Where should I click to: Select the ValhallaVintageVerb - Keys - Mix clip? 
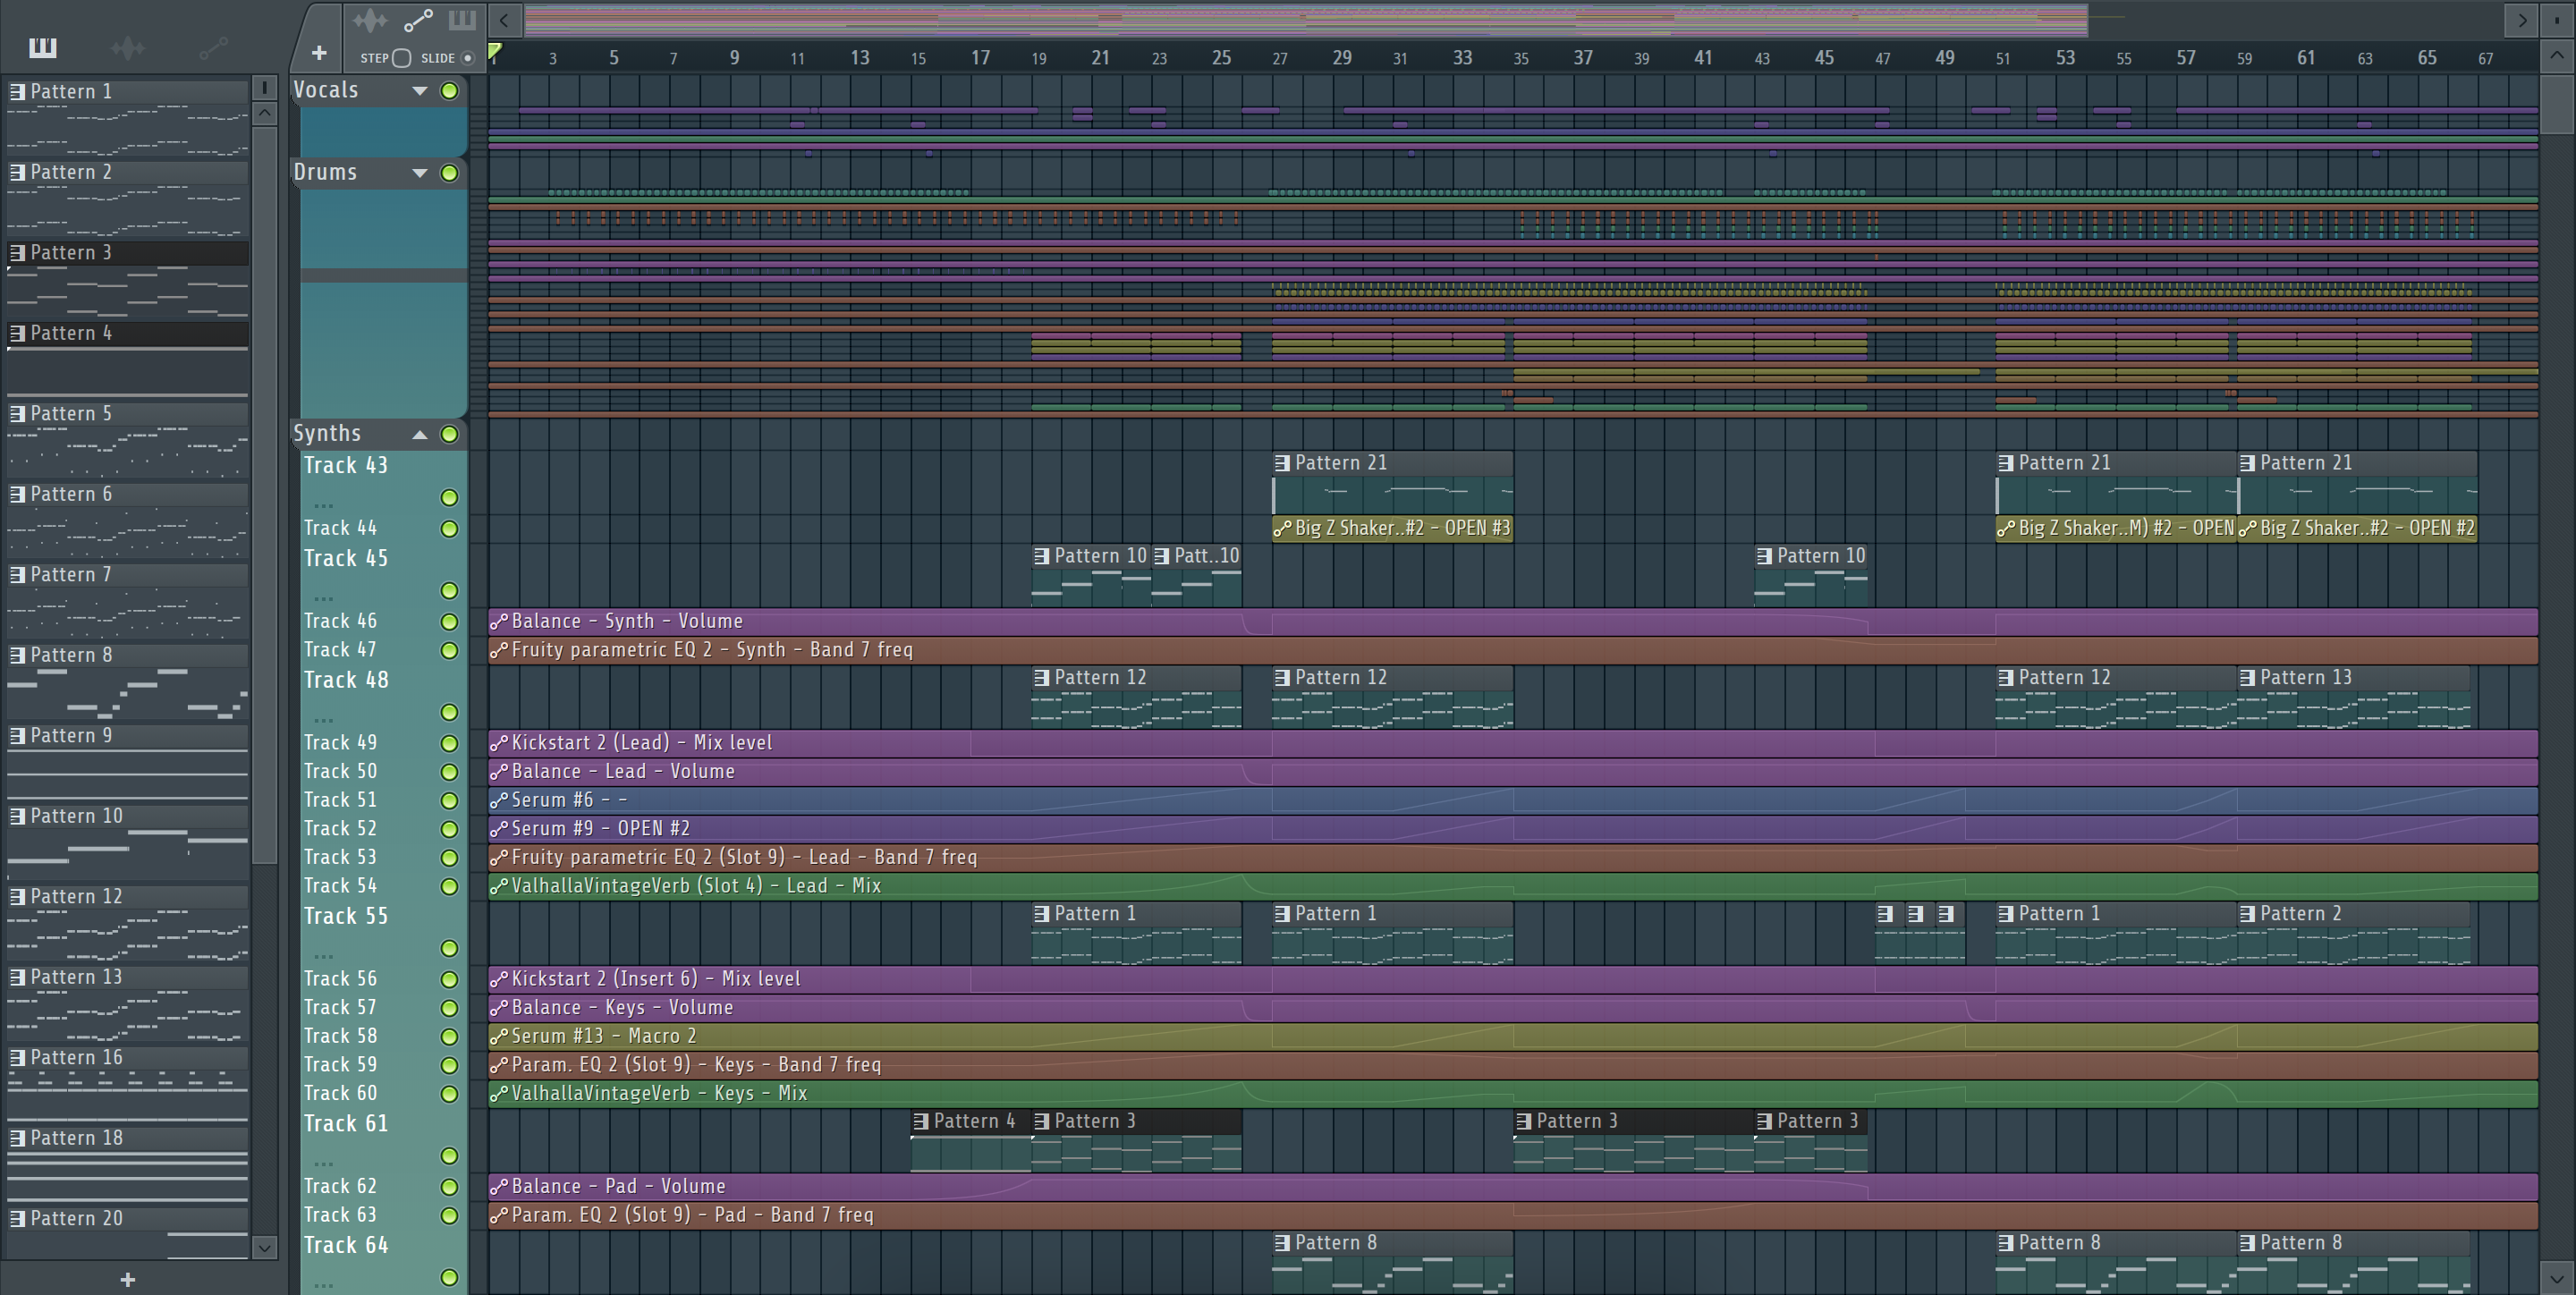point(1513,1094)
